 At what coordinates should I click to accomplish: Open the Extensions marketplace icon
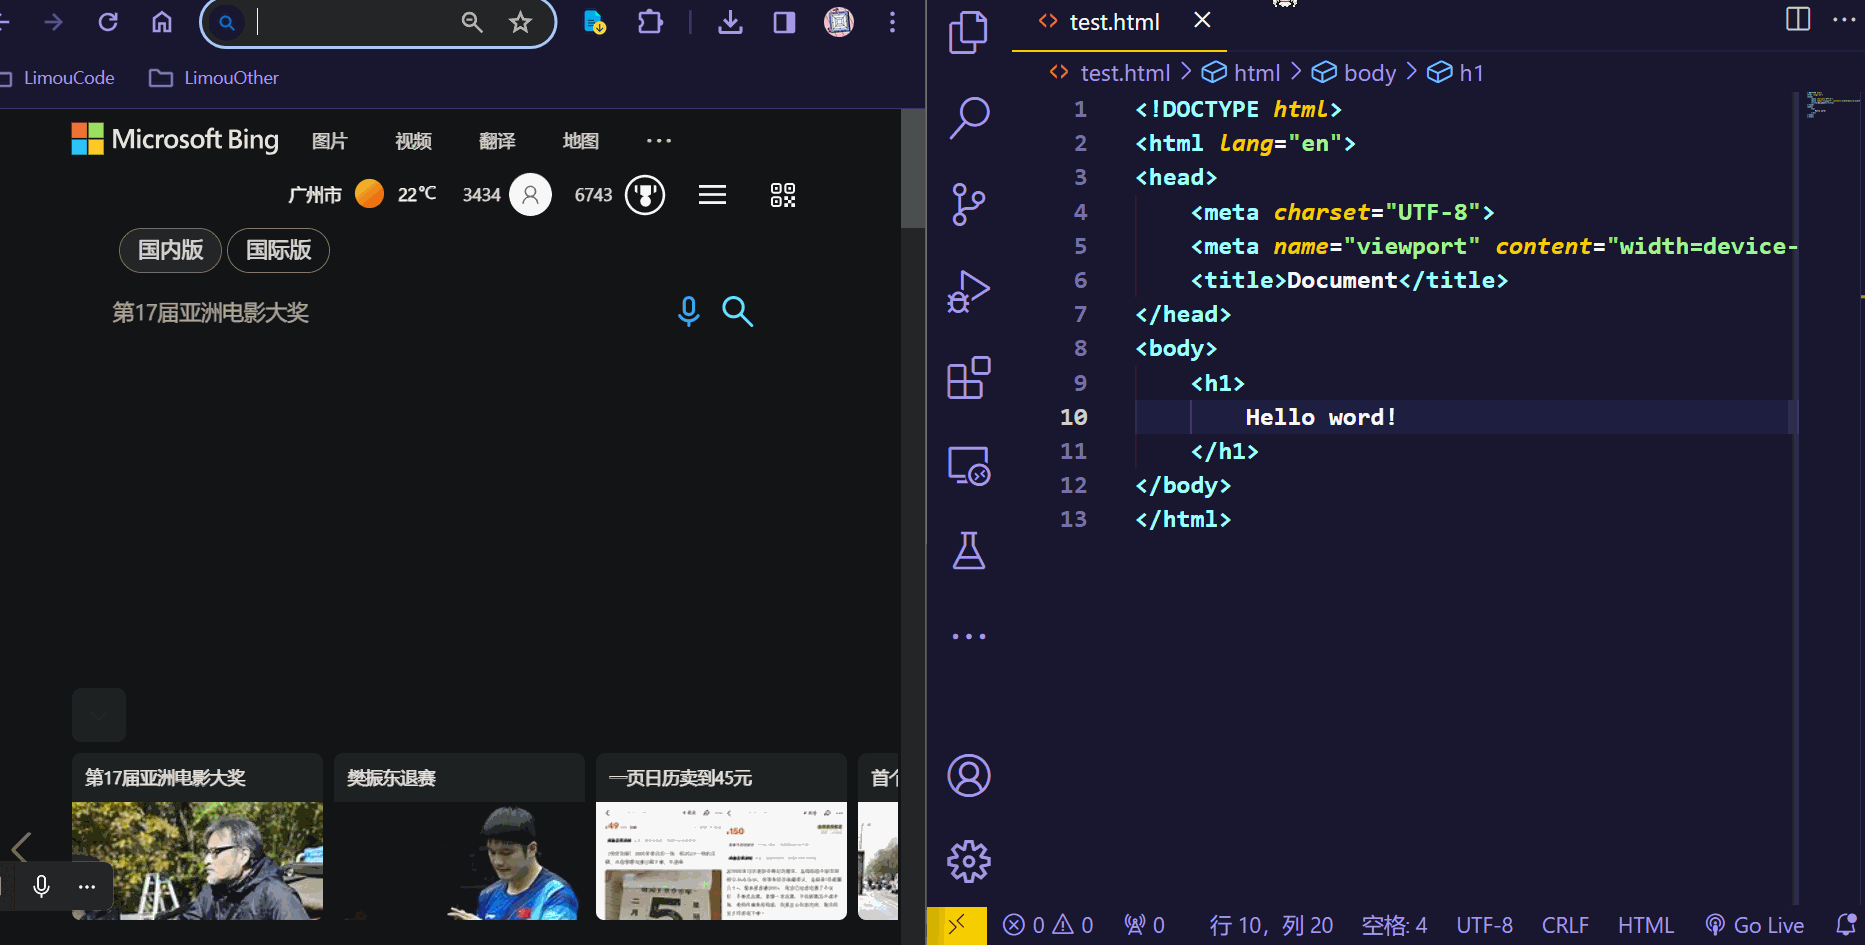[x=968, y=378]
